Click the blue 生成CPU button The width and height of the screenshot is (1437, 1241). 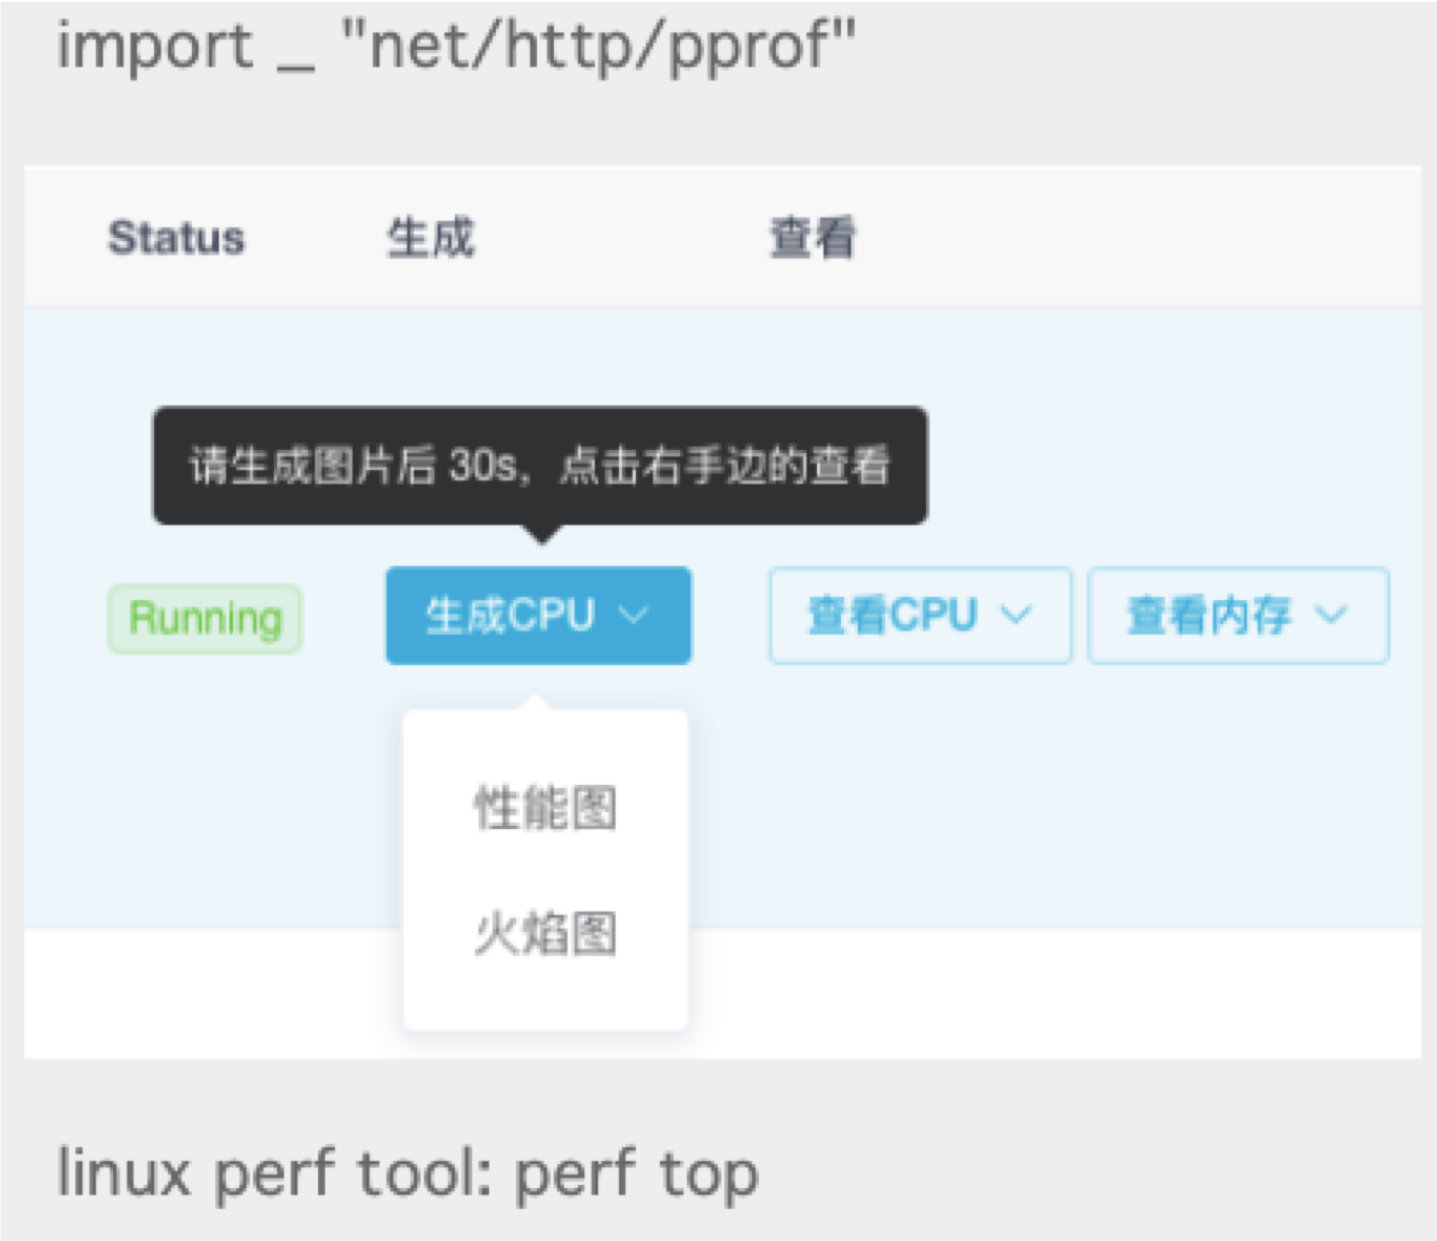click(x=538, y=615)
